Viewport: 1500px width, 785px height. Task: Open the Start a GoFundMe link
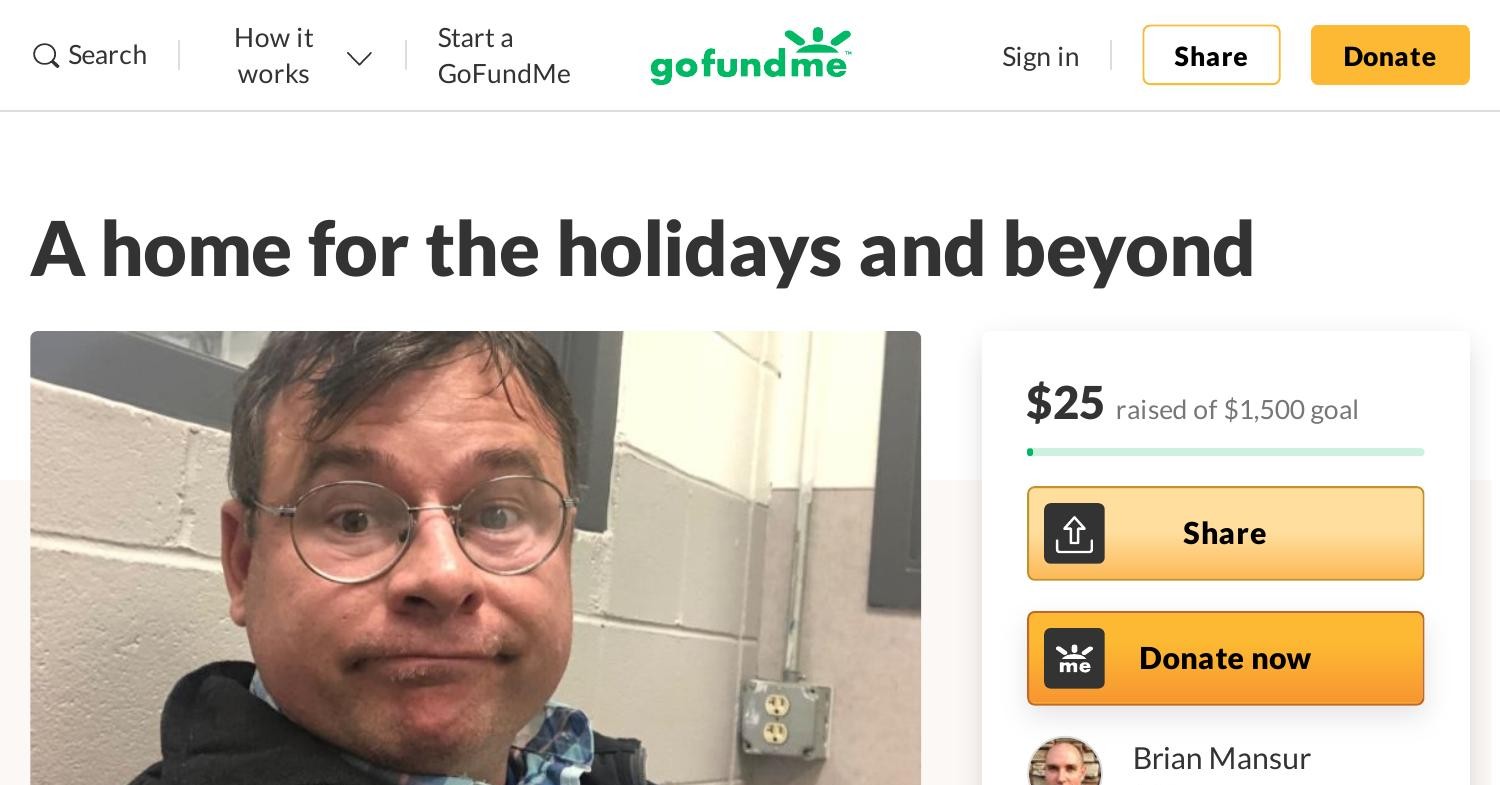[504, 56]
